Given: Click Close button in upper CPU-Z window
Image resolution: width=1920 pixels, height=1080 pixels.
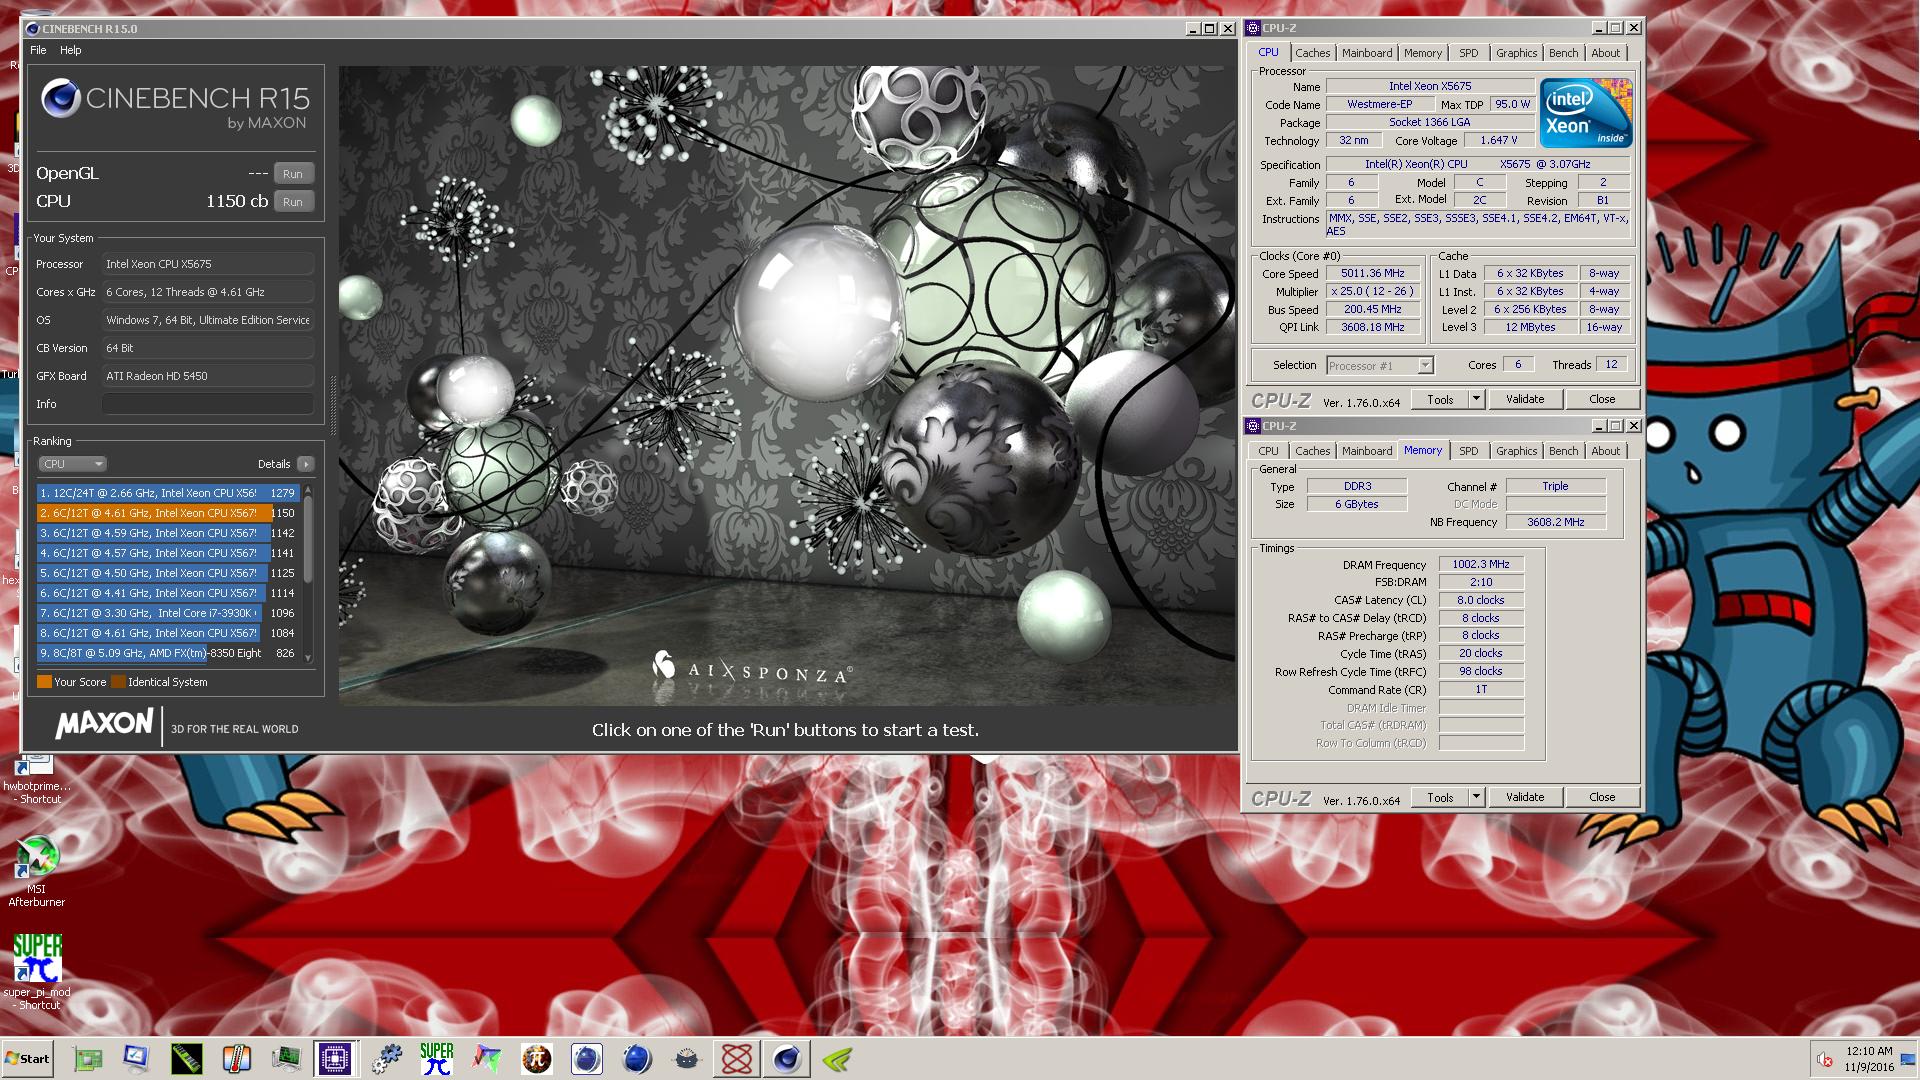Looking at the screenshot, I should pos(1602,399).
